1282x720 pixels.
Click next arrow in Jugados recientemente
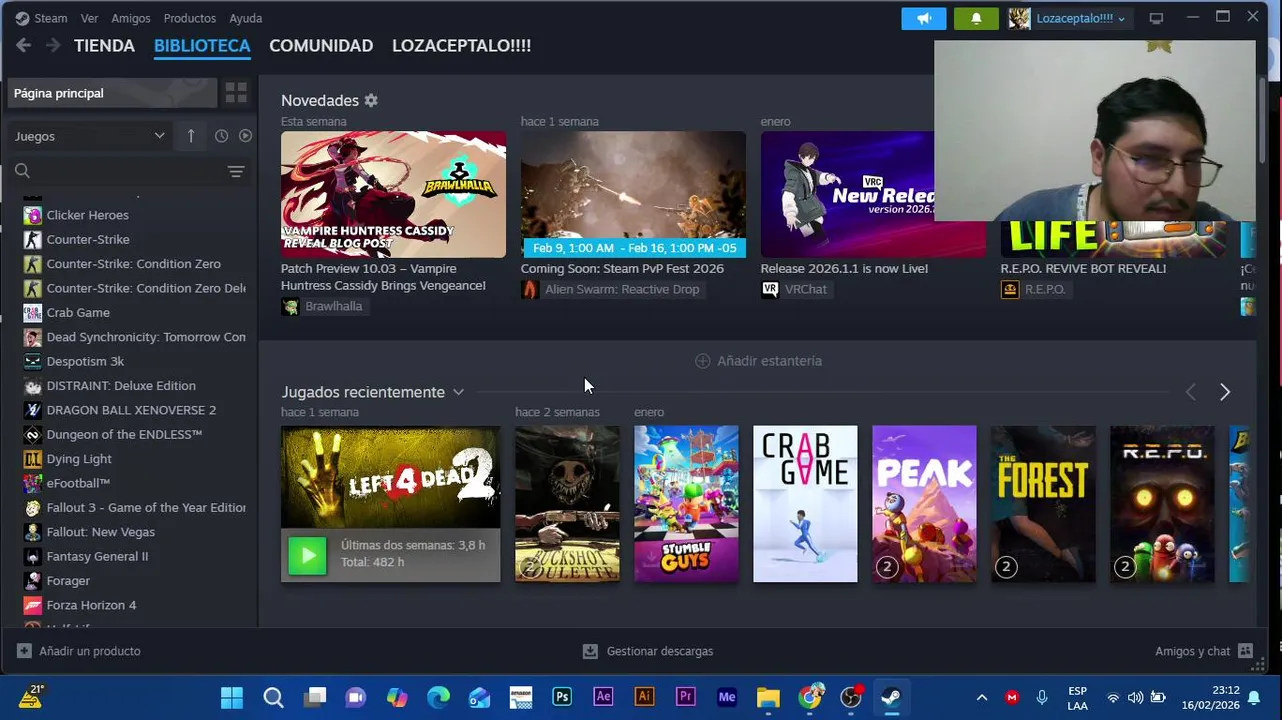point(1225,392)
